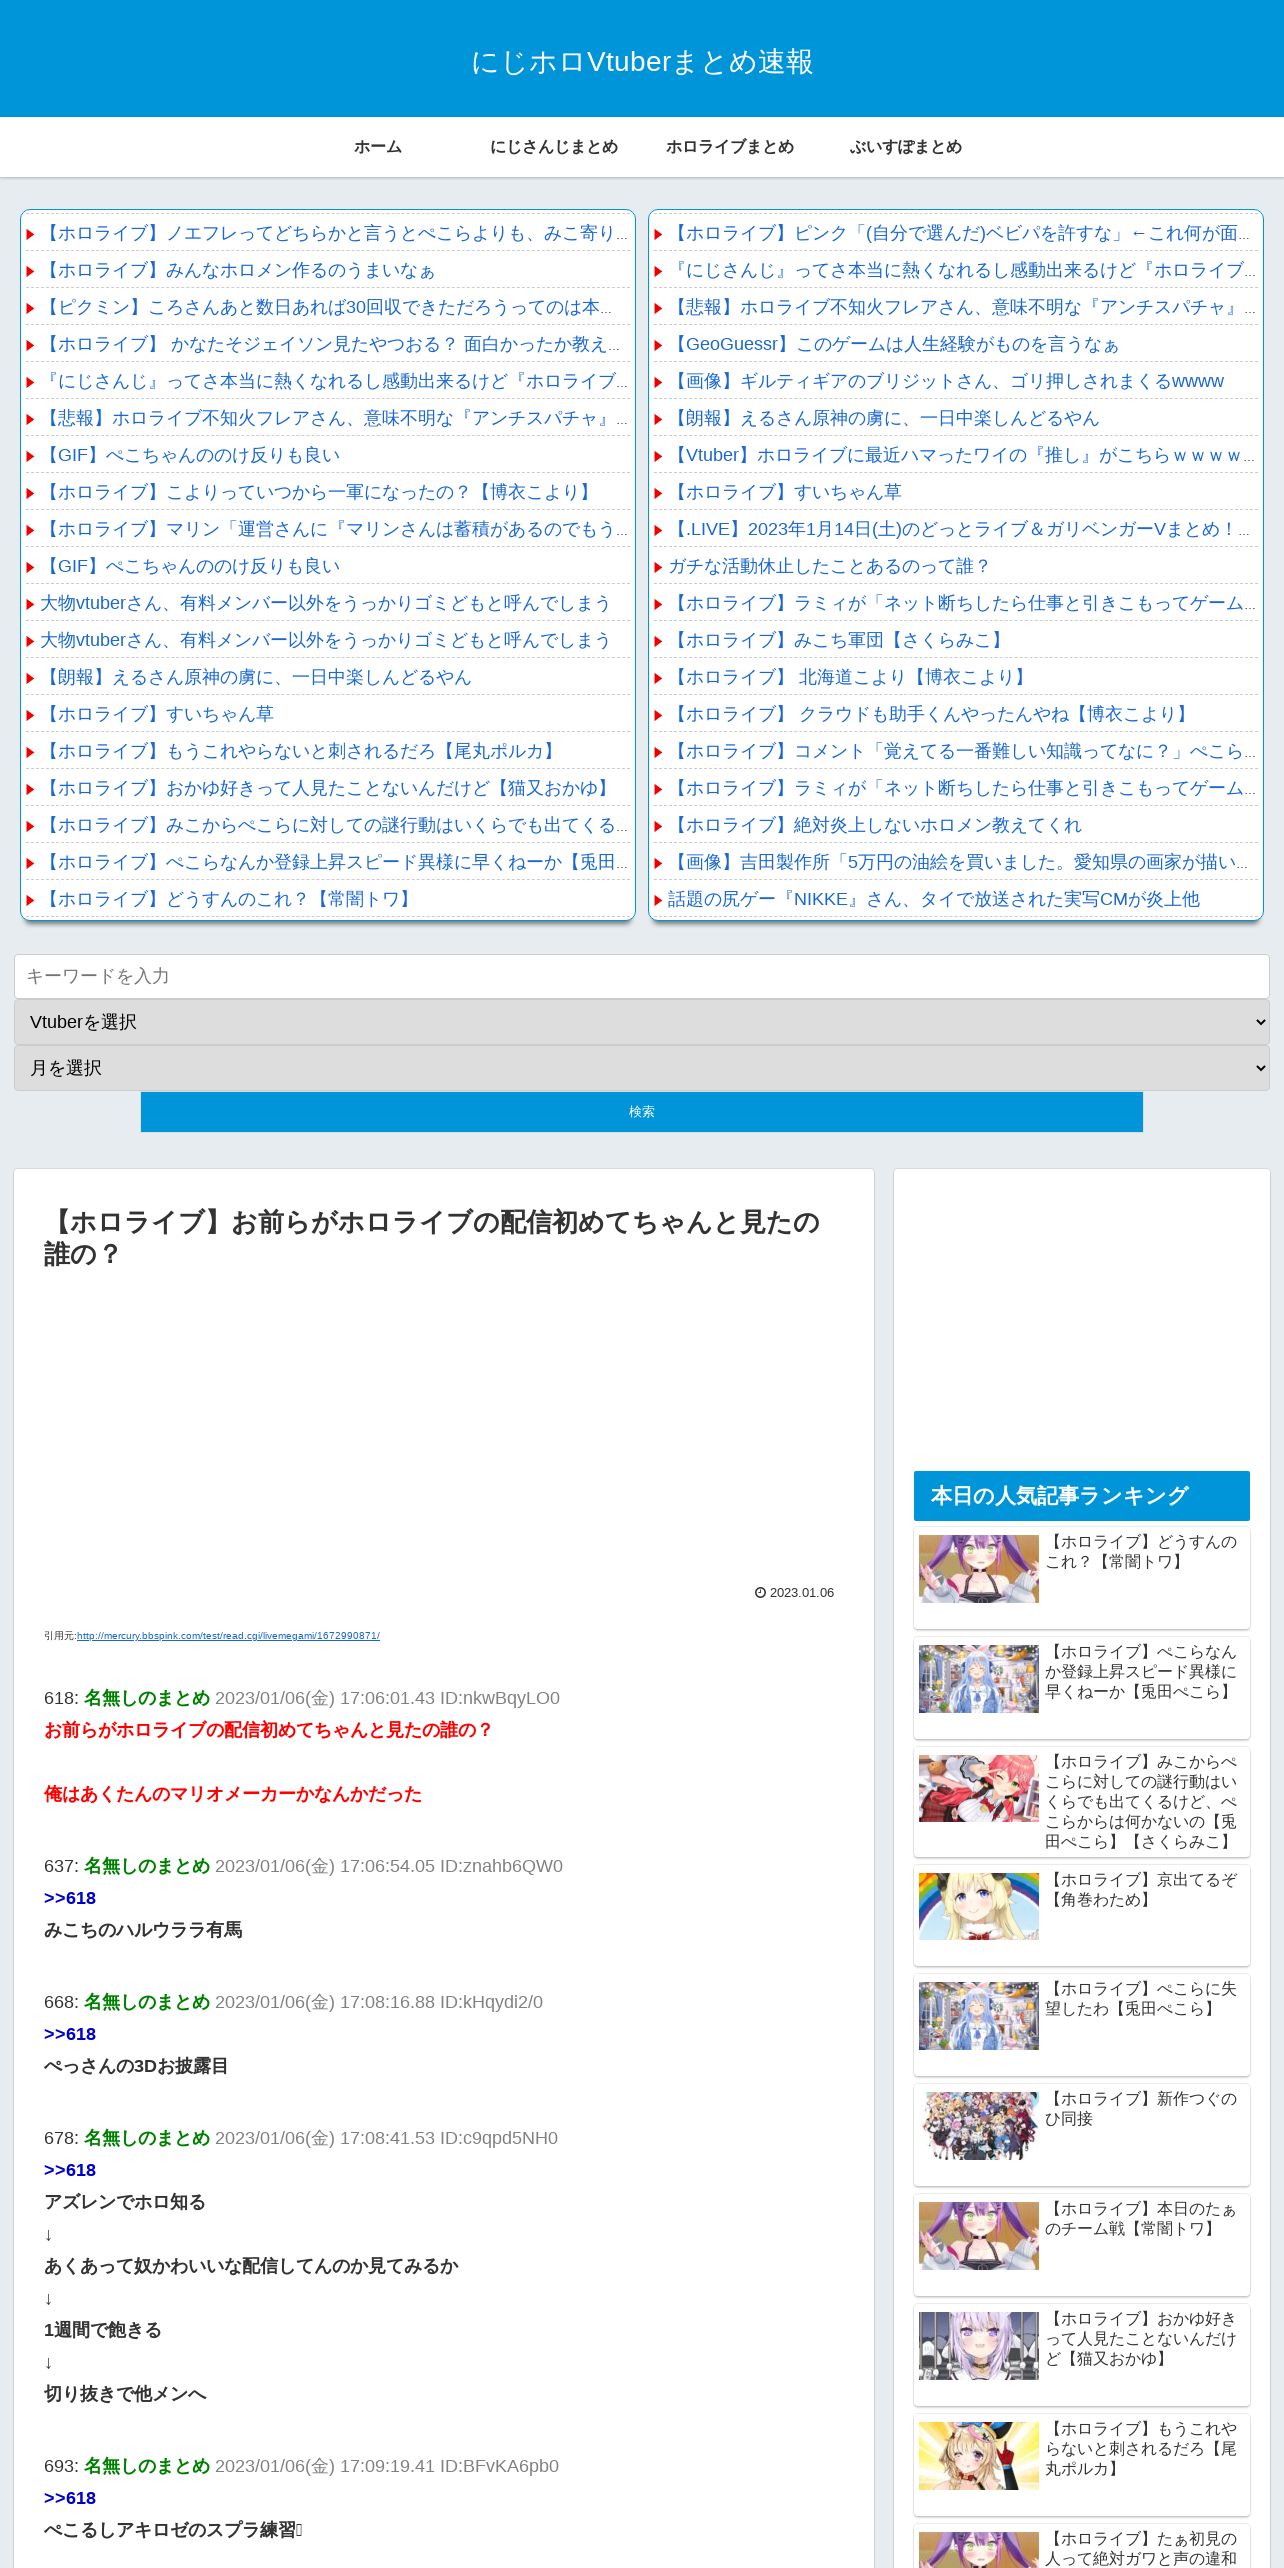Viewport: 1284px width, 2568px height.
Task: Click the >>618 anchor in post 693
Action: [70, 2498]
